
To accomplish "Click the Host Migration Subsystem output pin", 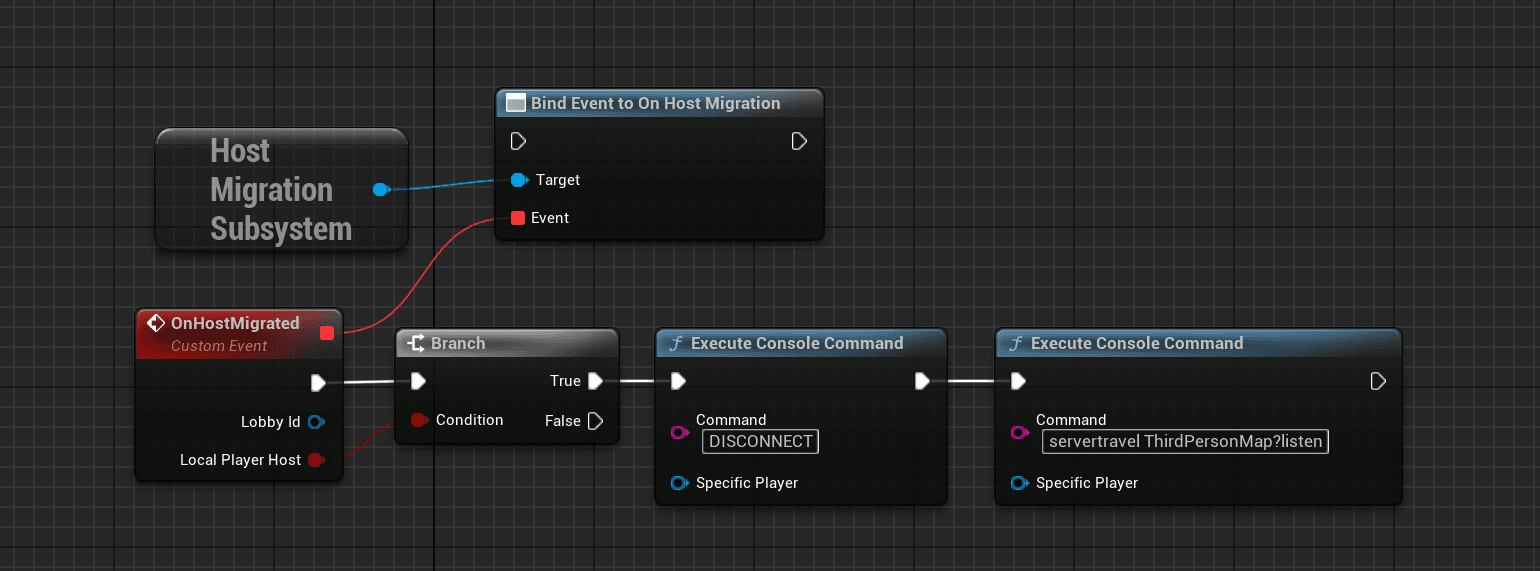I will [x=380, y=189].
